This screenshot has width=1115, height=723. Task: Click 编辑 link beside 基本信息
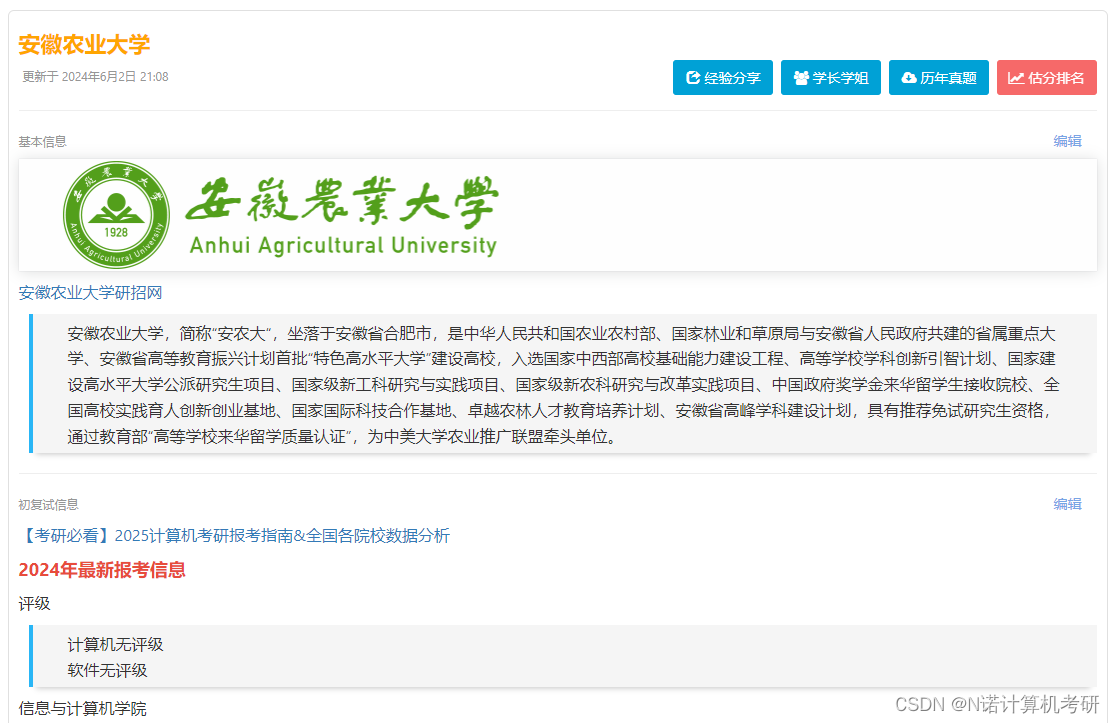(x=1067, y=141)
